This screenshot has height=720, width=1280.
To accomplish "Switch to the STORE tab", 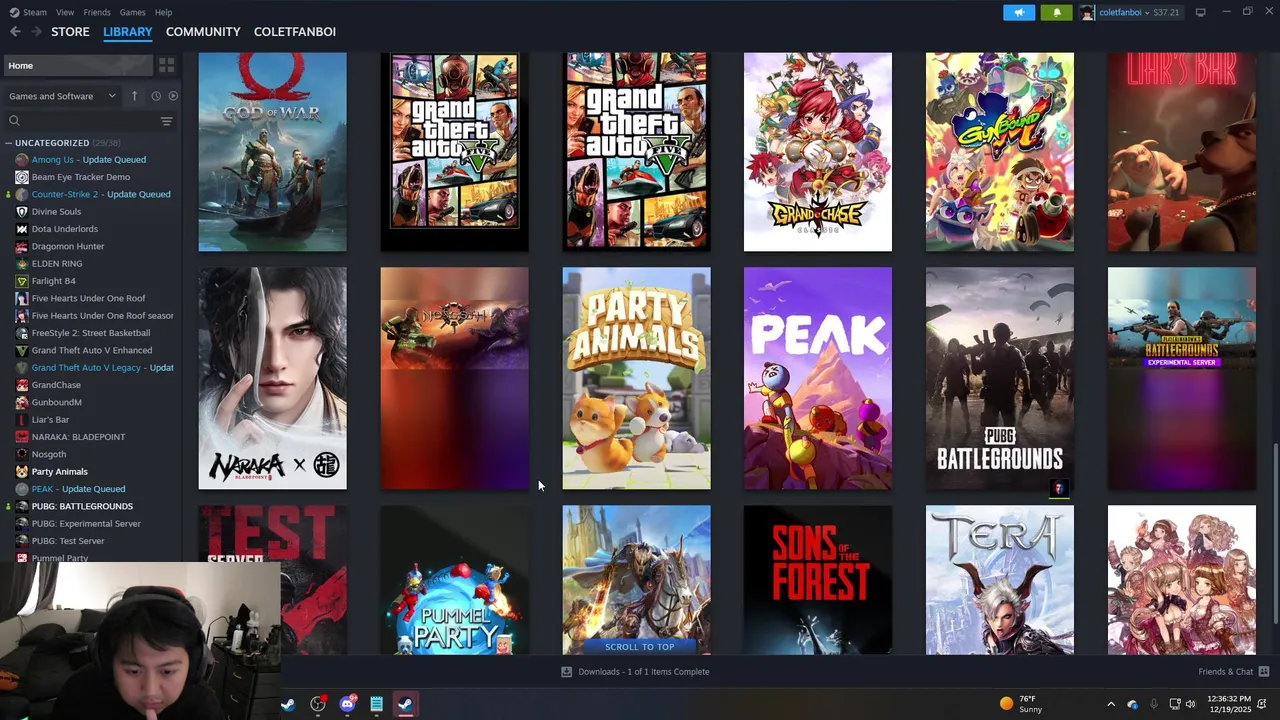I will pos(70,32).
